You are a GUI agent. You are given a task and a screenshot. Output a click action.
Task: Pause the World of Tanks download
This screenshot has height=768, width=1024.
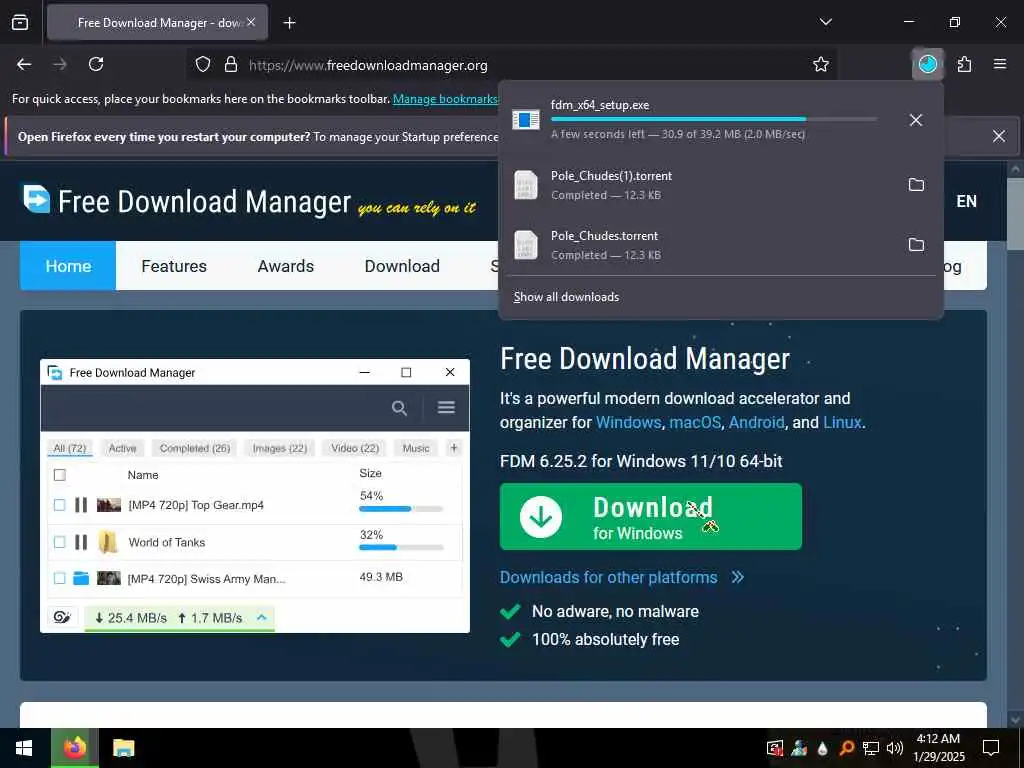click(81, 542)
